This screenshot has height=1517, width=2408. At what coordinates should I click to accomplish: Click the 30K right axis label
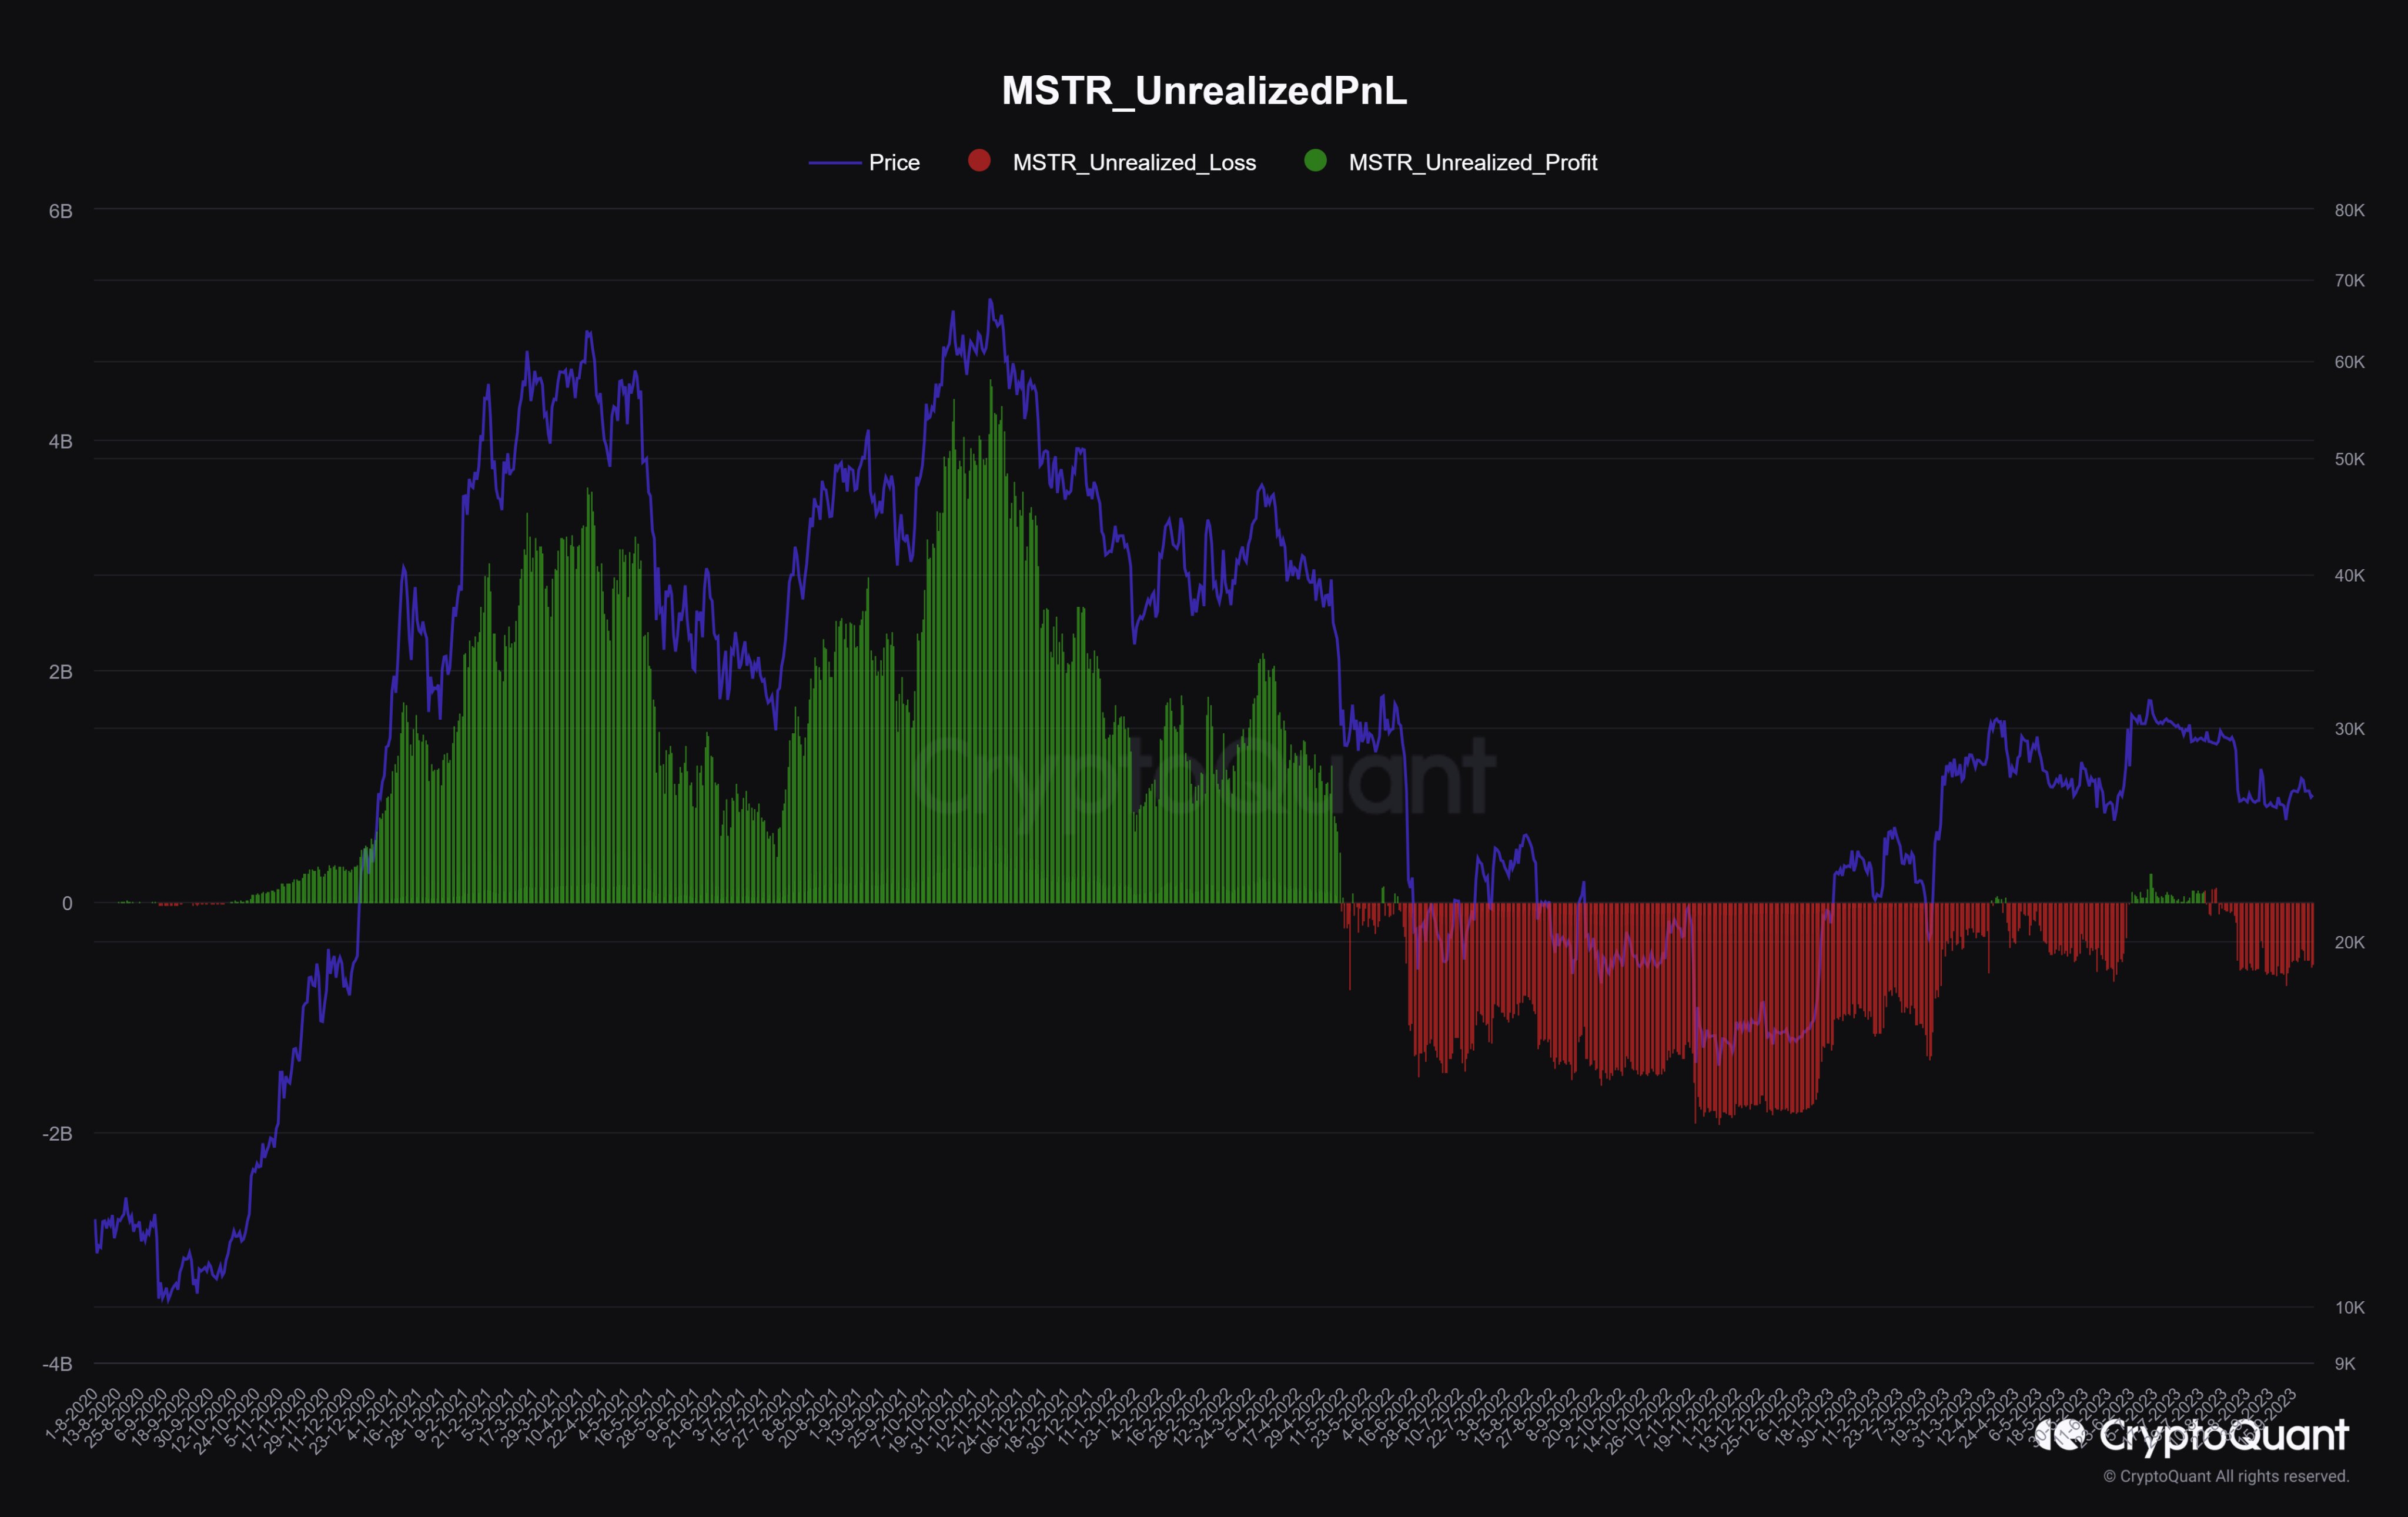[x=2349, y=729]
